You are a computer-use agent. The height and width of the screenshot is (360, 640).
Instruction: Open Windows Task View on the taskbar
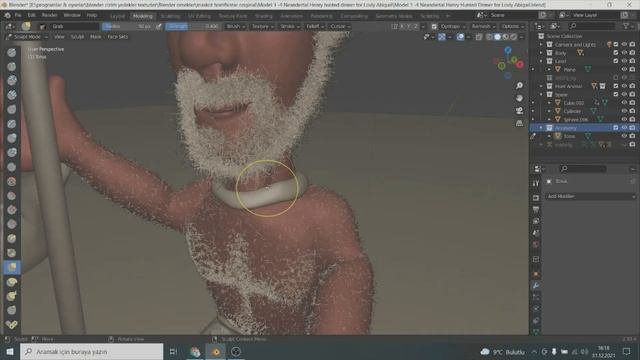click(x=173, y=351)
